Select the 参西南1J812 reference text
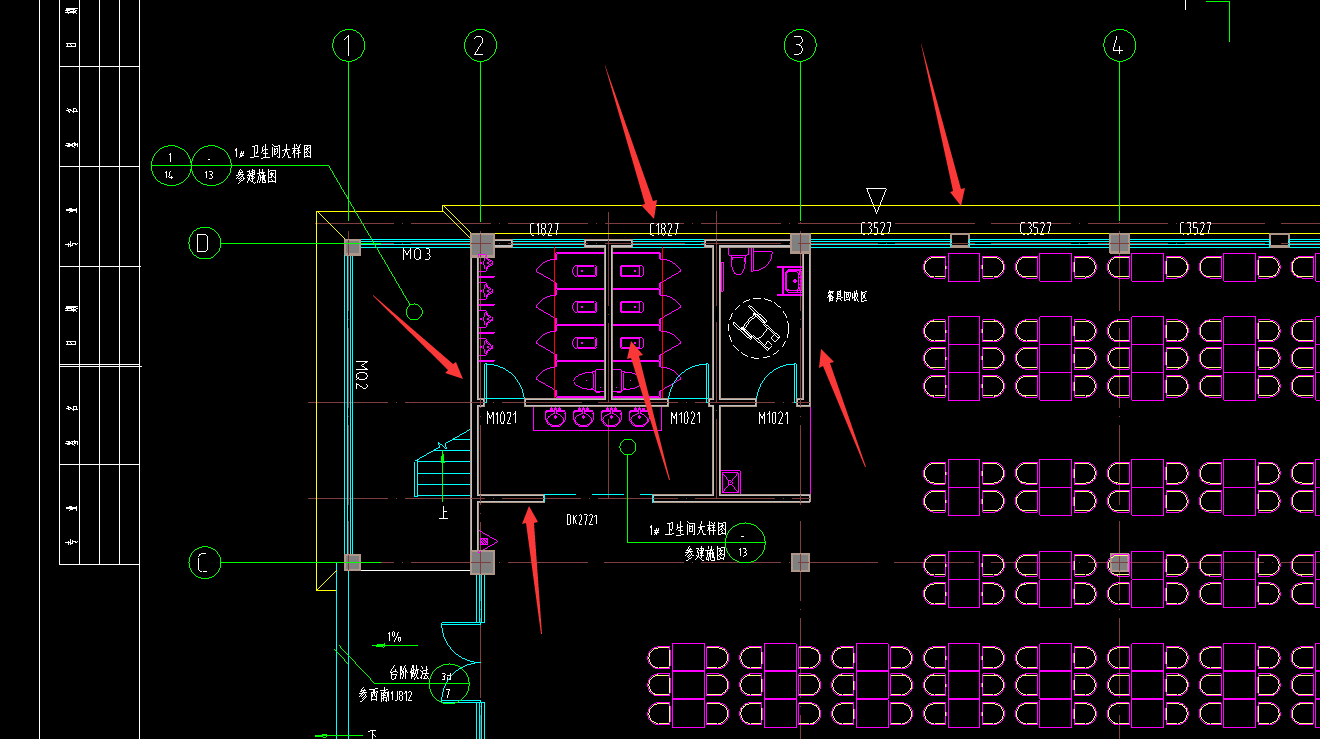This screenshot has width=1320, height=739. 386,694
